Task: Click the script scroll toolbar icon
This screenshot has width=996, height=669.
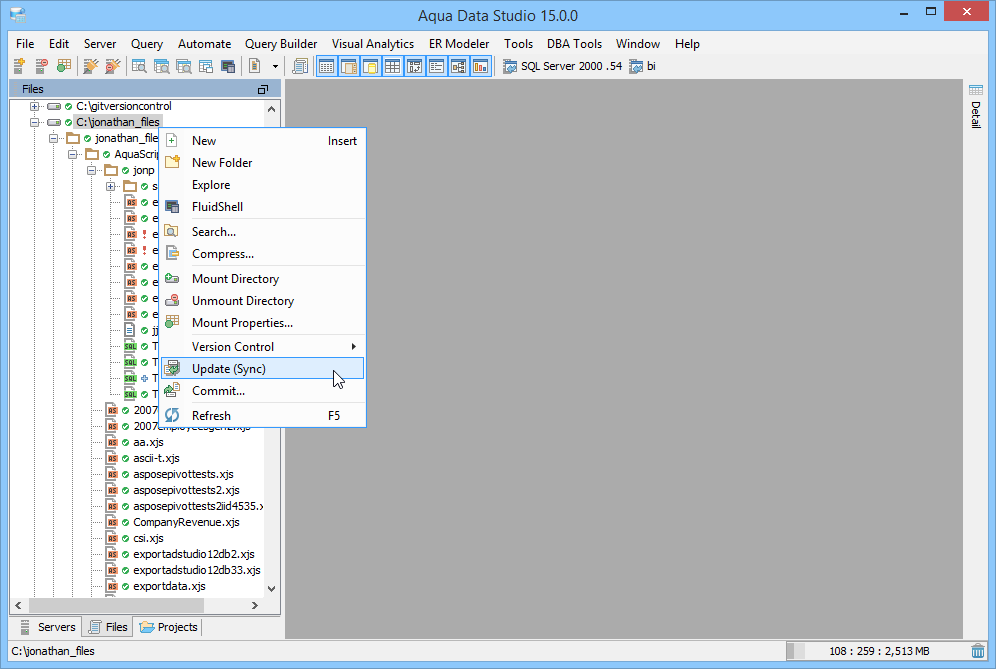Action: (x=300, y=66)
